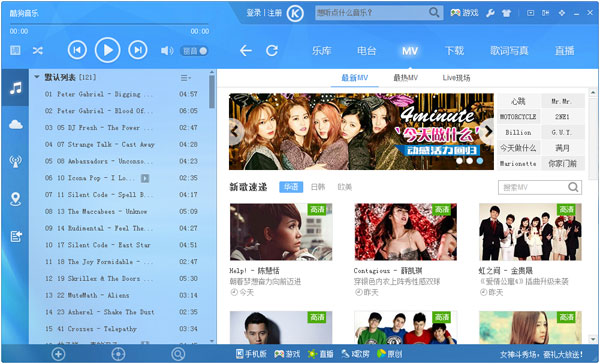This screenshot has height=364, width=600.
Task: Mute the volume speaker icon
Action: click(167, 51)
